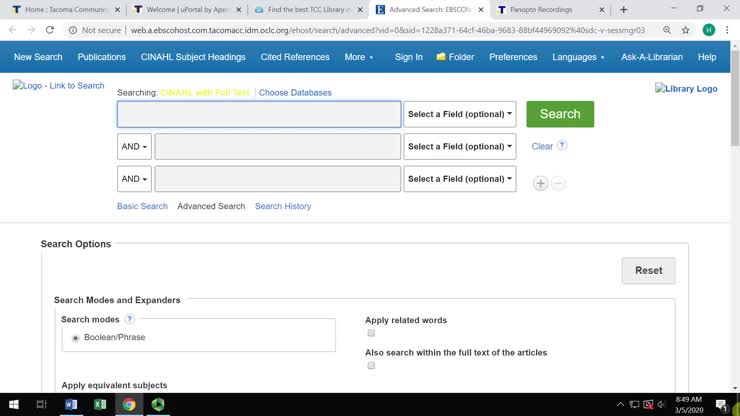Click New Search in the nav bar
Image resolution: width=740 pixels, height=416 pixels.
(x=38, y=57)
